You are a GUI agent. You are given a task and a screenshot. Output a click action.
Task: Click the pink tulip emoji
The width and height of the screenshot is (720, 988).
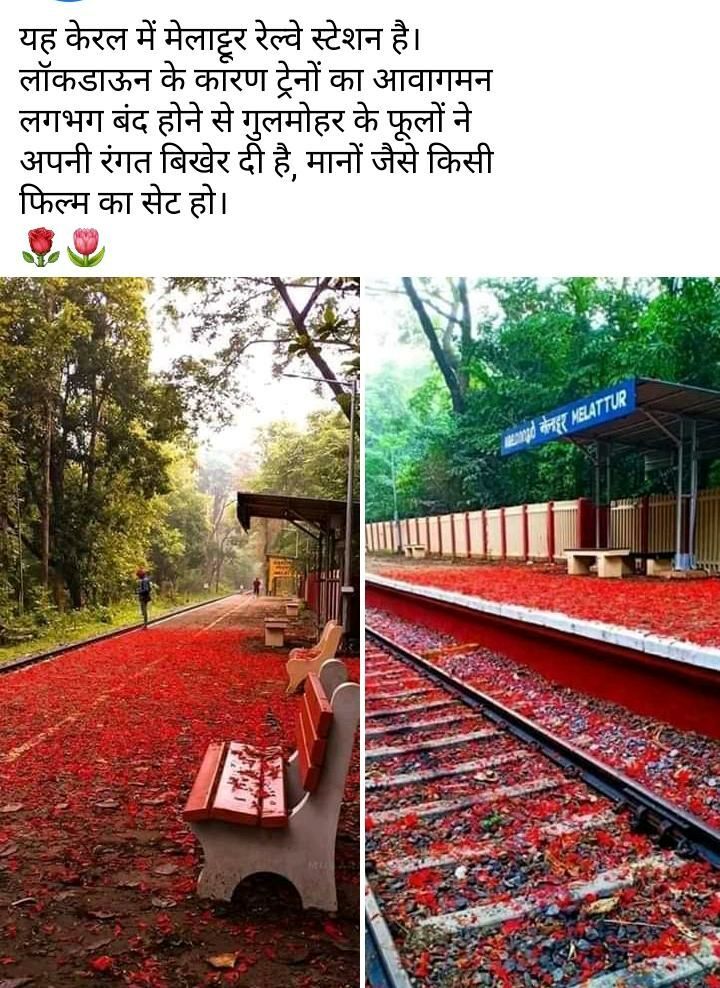coord(86,247)
